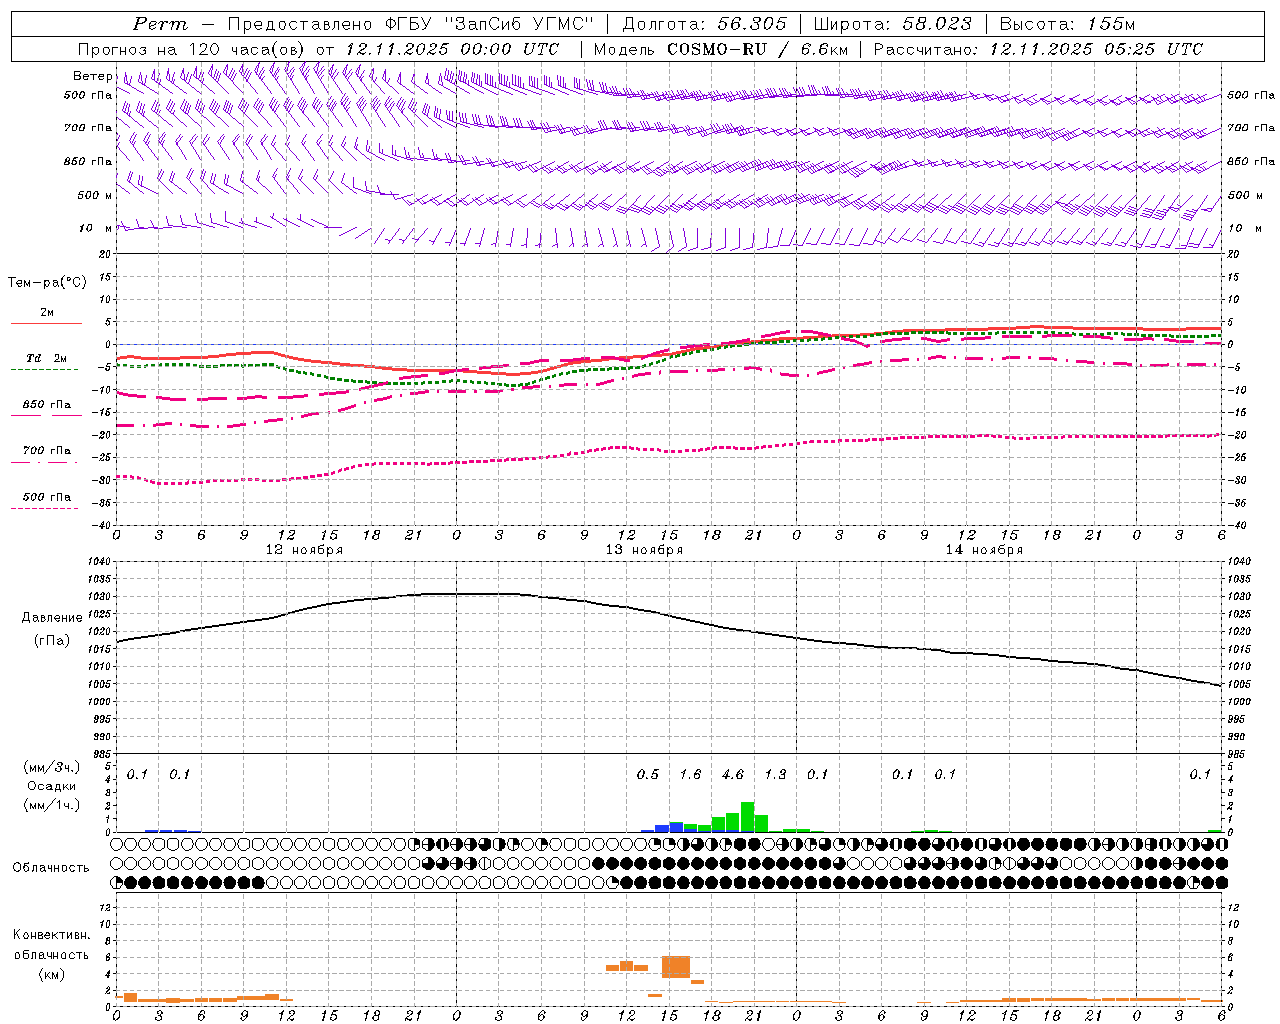Click the "(км)" unit under convective cloud label

click(x=51, y=974)
